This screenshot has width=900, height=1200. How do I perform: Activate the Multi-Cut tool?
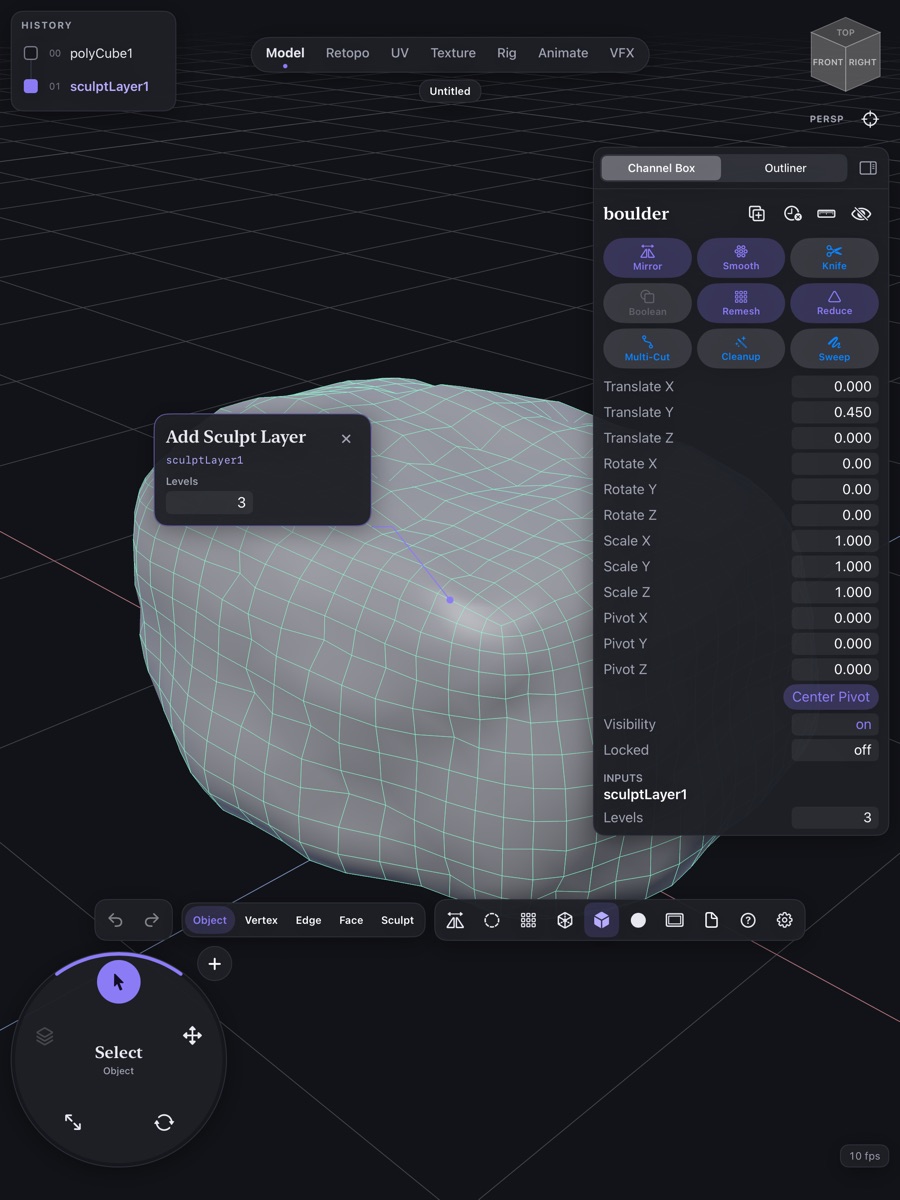pyautogui.click(x=647, y=348)
